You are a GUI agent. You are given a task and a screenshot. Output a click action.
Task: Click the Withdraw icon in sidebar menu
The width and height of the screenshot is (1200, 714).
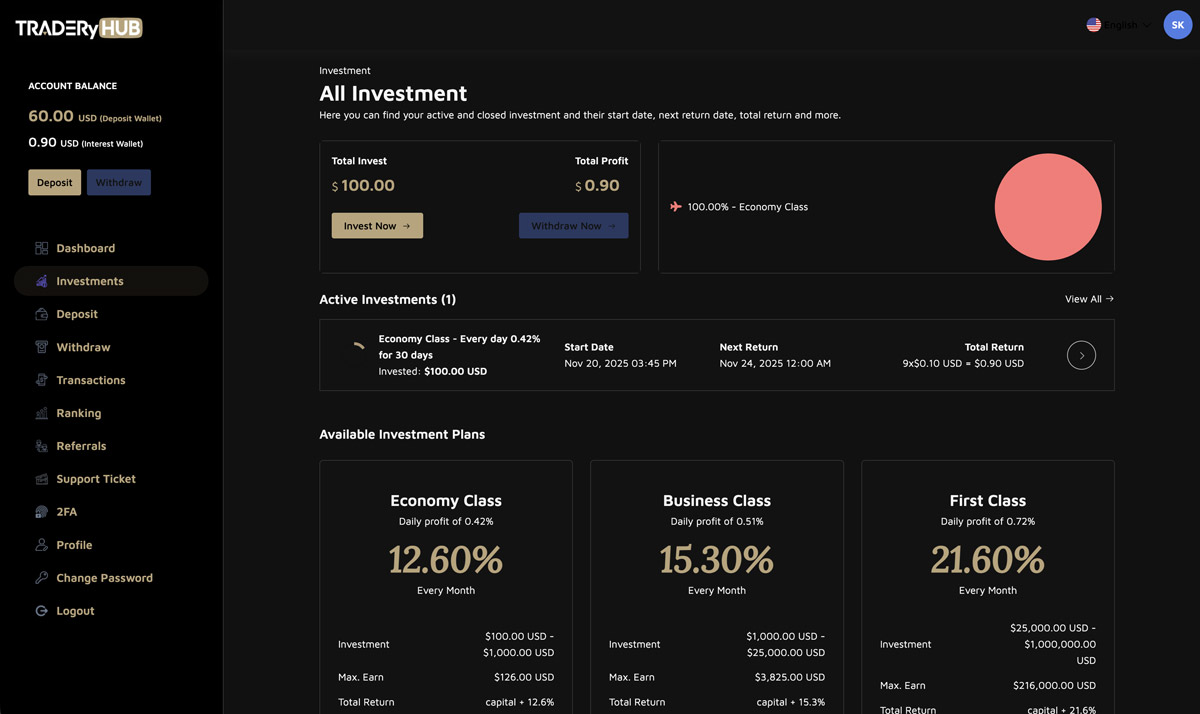click(41, 347)
